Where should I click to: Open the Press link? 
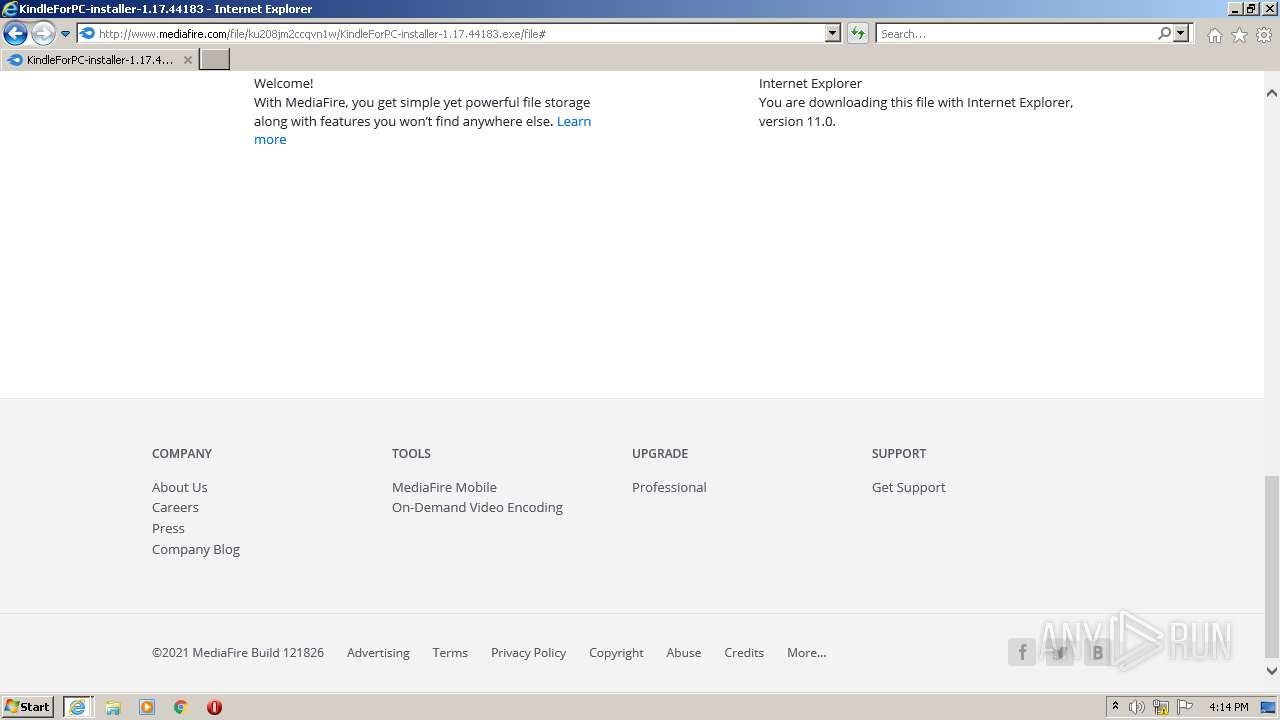click(168, 528)
